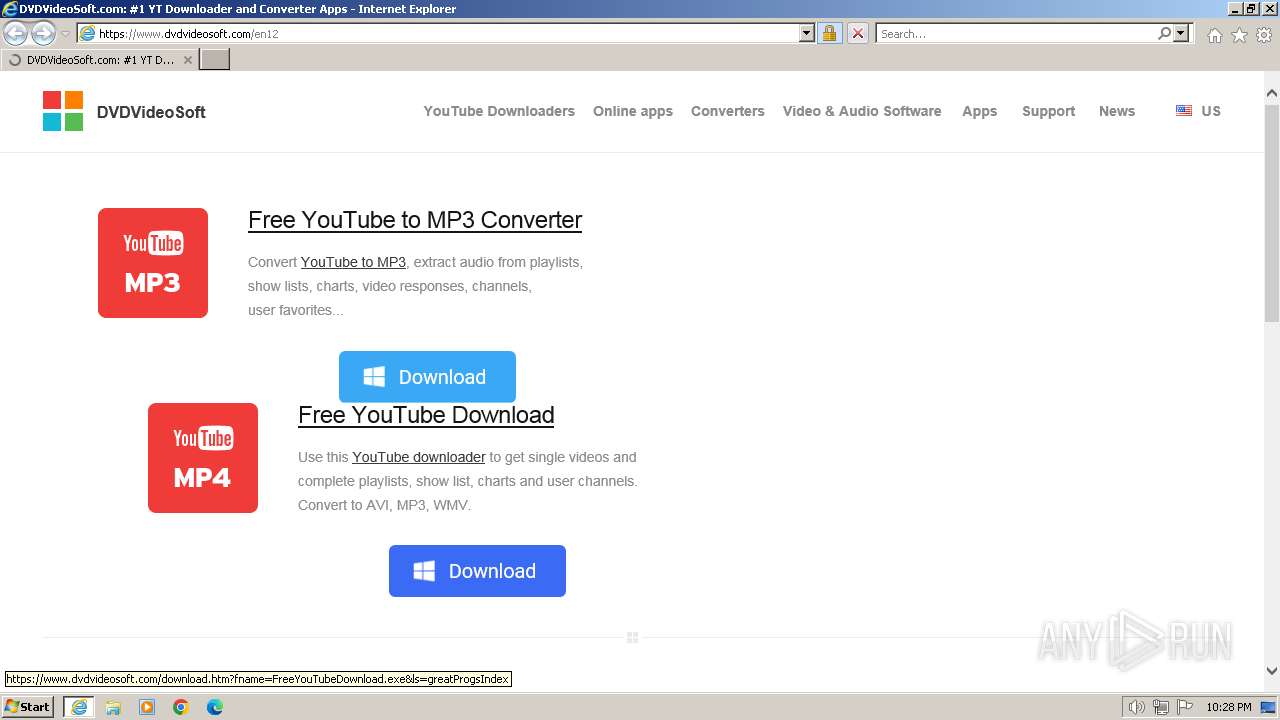Download Free YouTube to MP3 Converter
The height and width of the screenshot is (720, 1280).
click(427, 377)
